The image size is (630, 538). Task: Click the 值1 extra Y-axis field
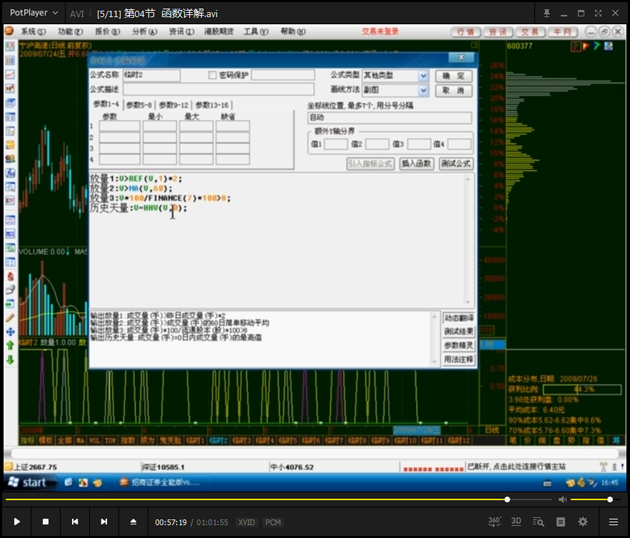(x=335, y=144)
